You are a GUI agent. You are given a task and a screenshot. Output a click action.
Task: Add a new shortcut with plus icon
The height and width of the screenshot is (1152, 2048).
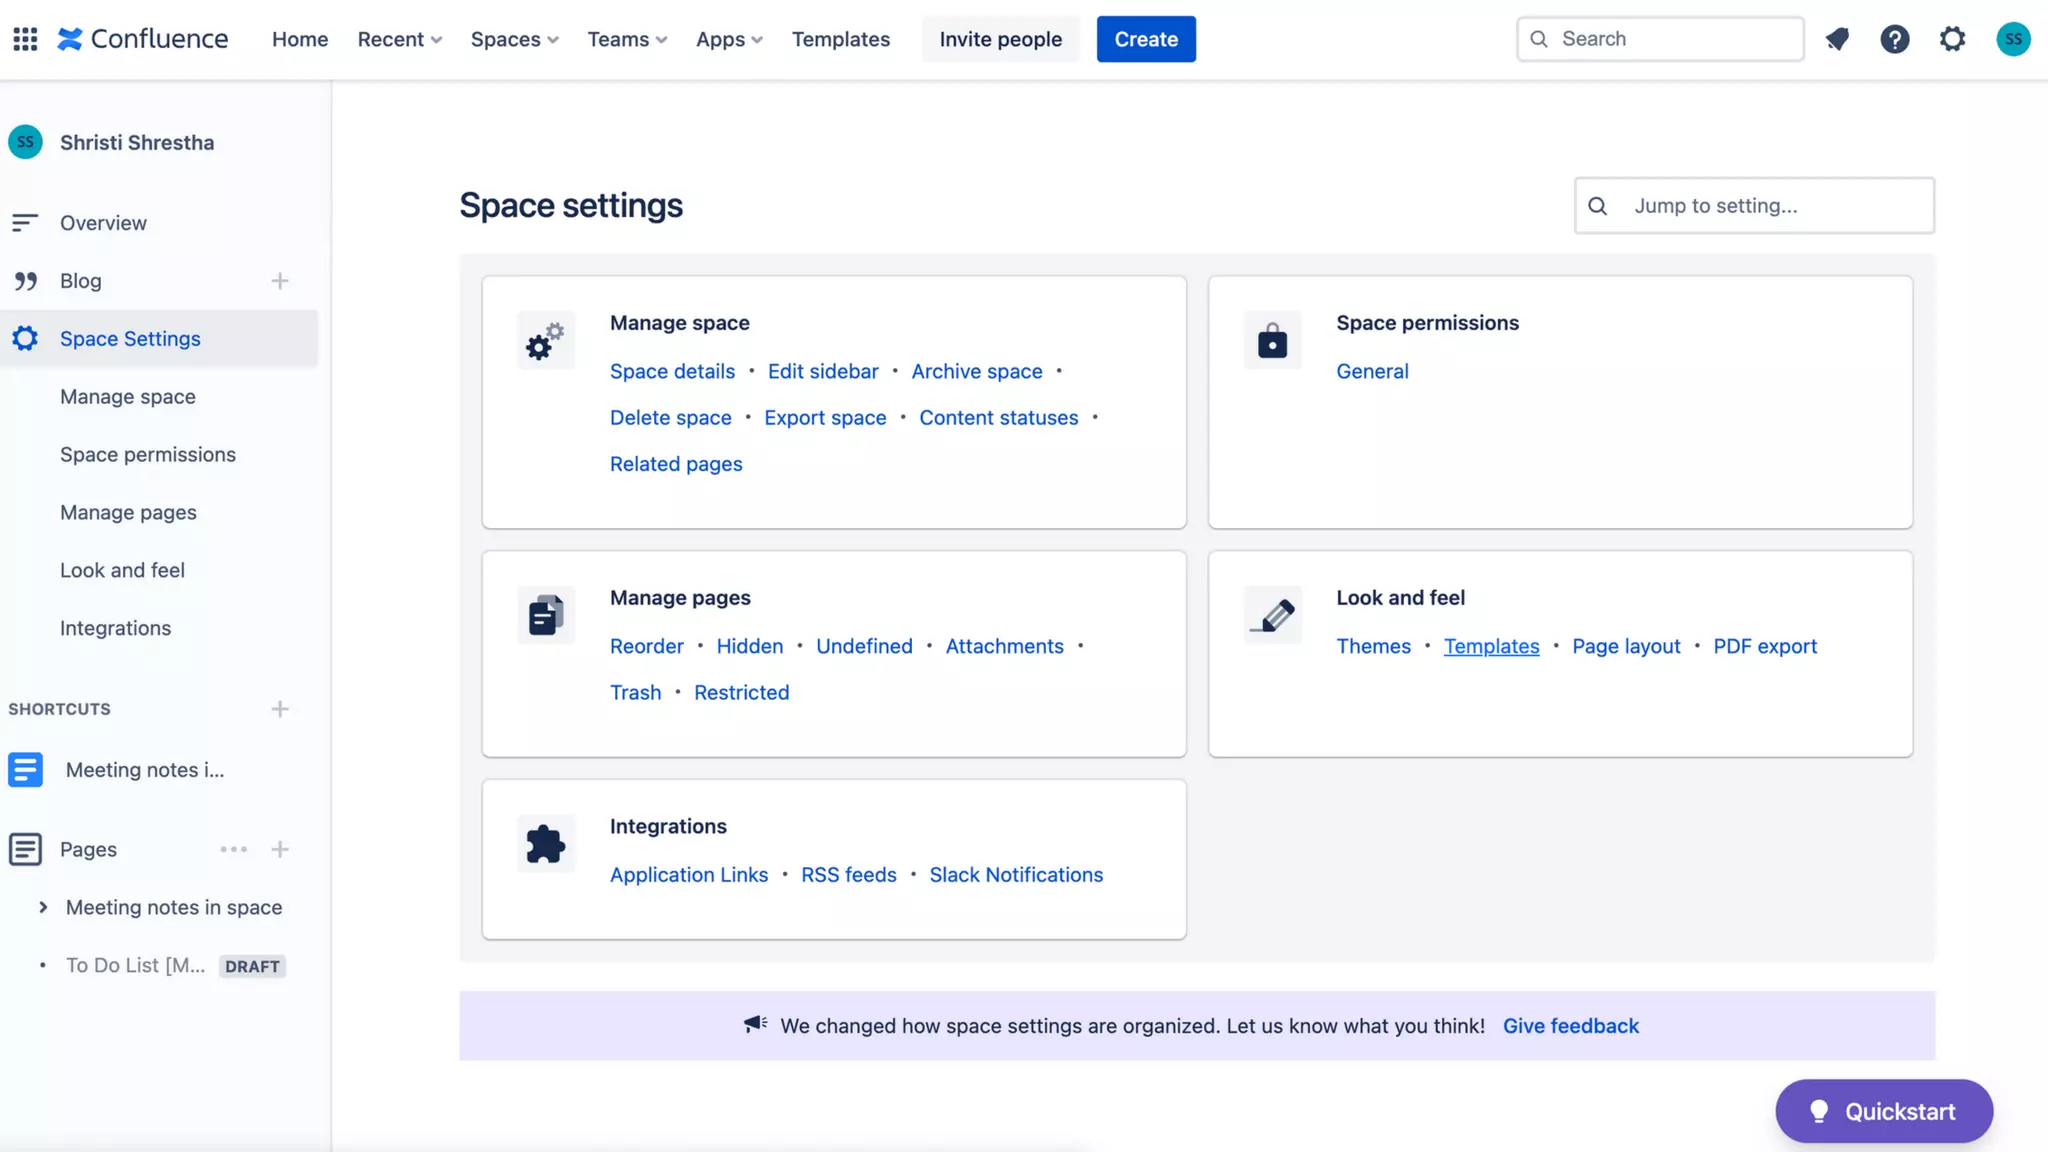tap(280, 709)
